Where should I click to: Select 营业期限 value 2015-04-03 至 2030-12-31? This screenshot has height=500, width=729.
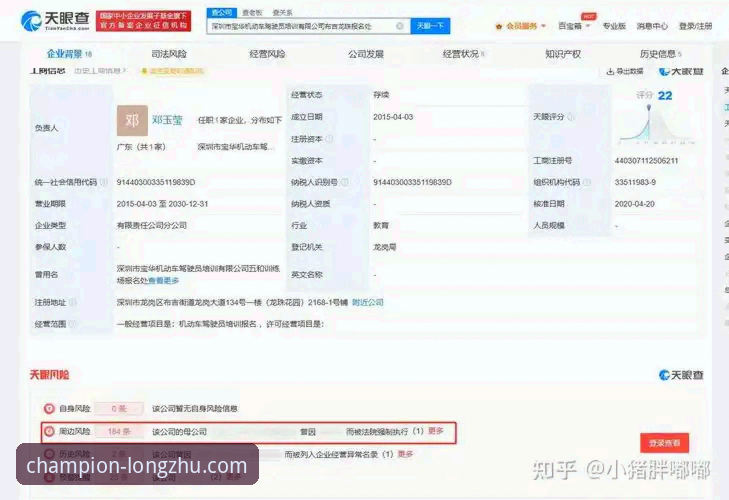(162, 204)
